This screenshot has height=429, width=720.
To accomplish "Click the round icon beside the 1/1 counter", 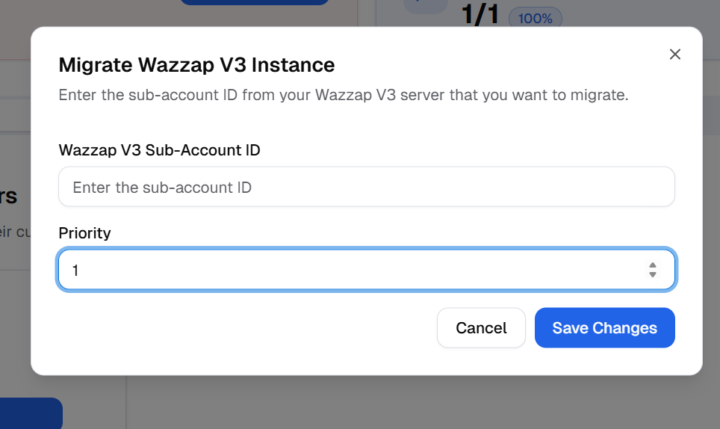I will (425, 6).
